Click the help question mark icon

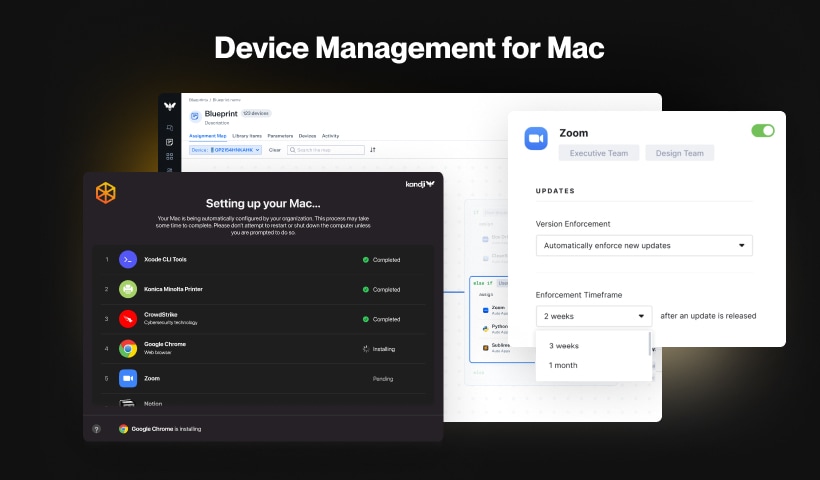(96, 429)
